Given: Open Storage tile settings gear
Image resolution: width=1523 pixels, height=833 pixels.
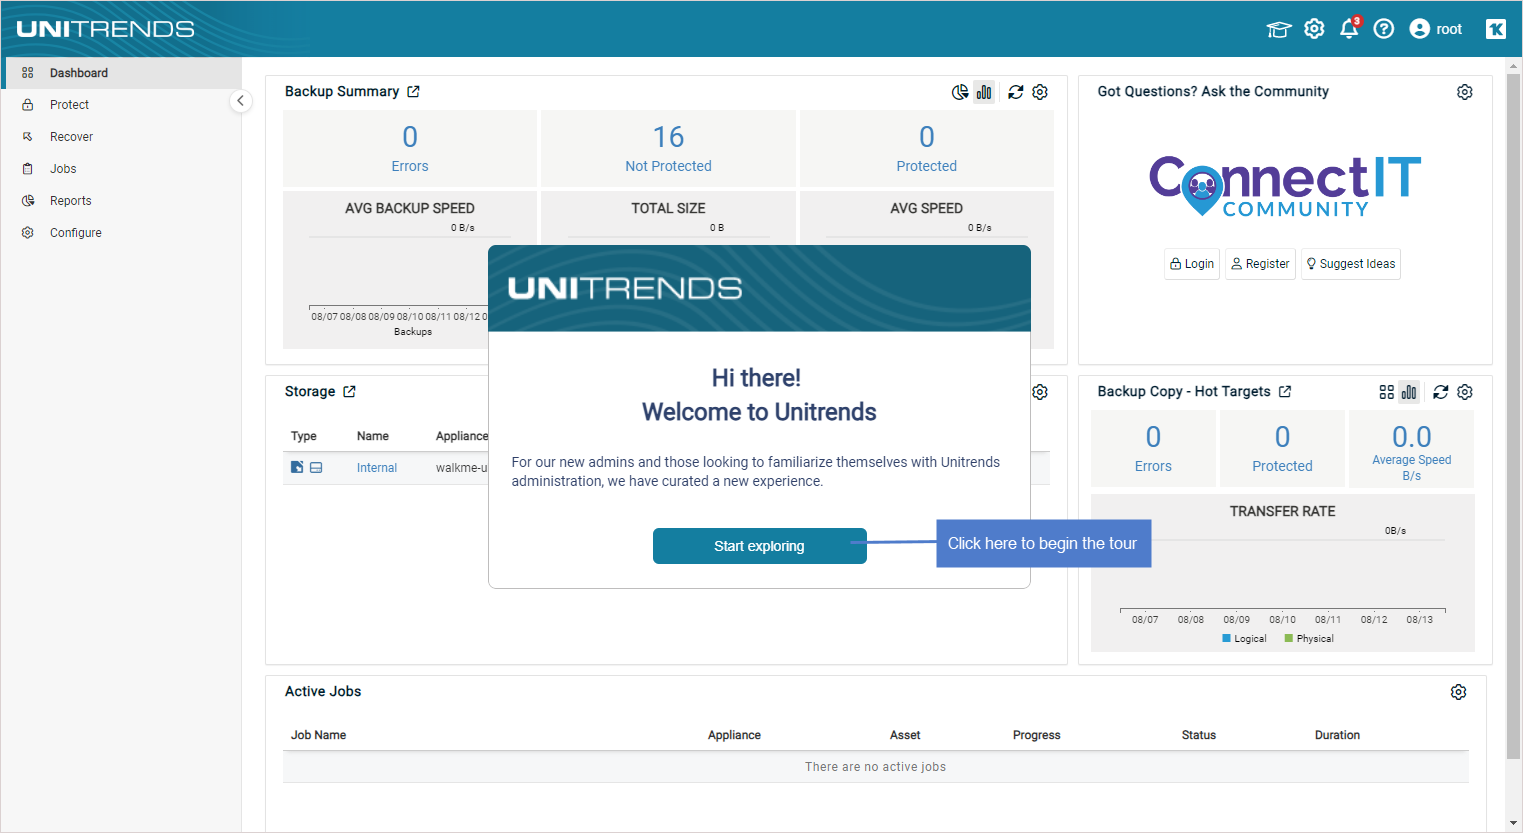Looking at the screenshot, I should pos(1040,392).
